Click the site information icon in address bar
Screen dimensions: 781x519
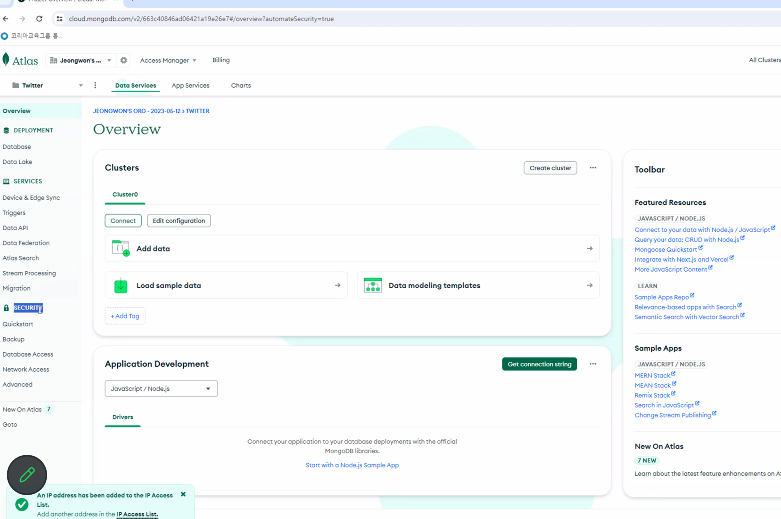click(x=59, y=19)
